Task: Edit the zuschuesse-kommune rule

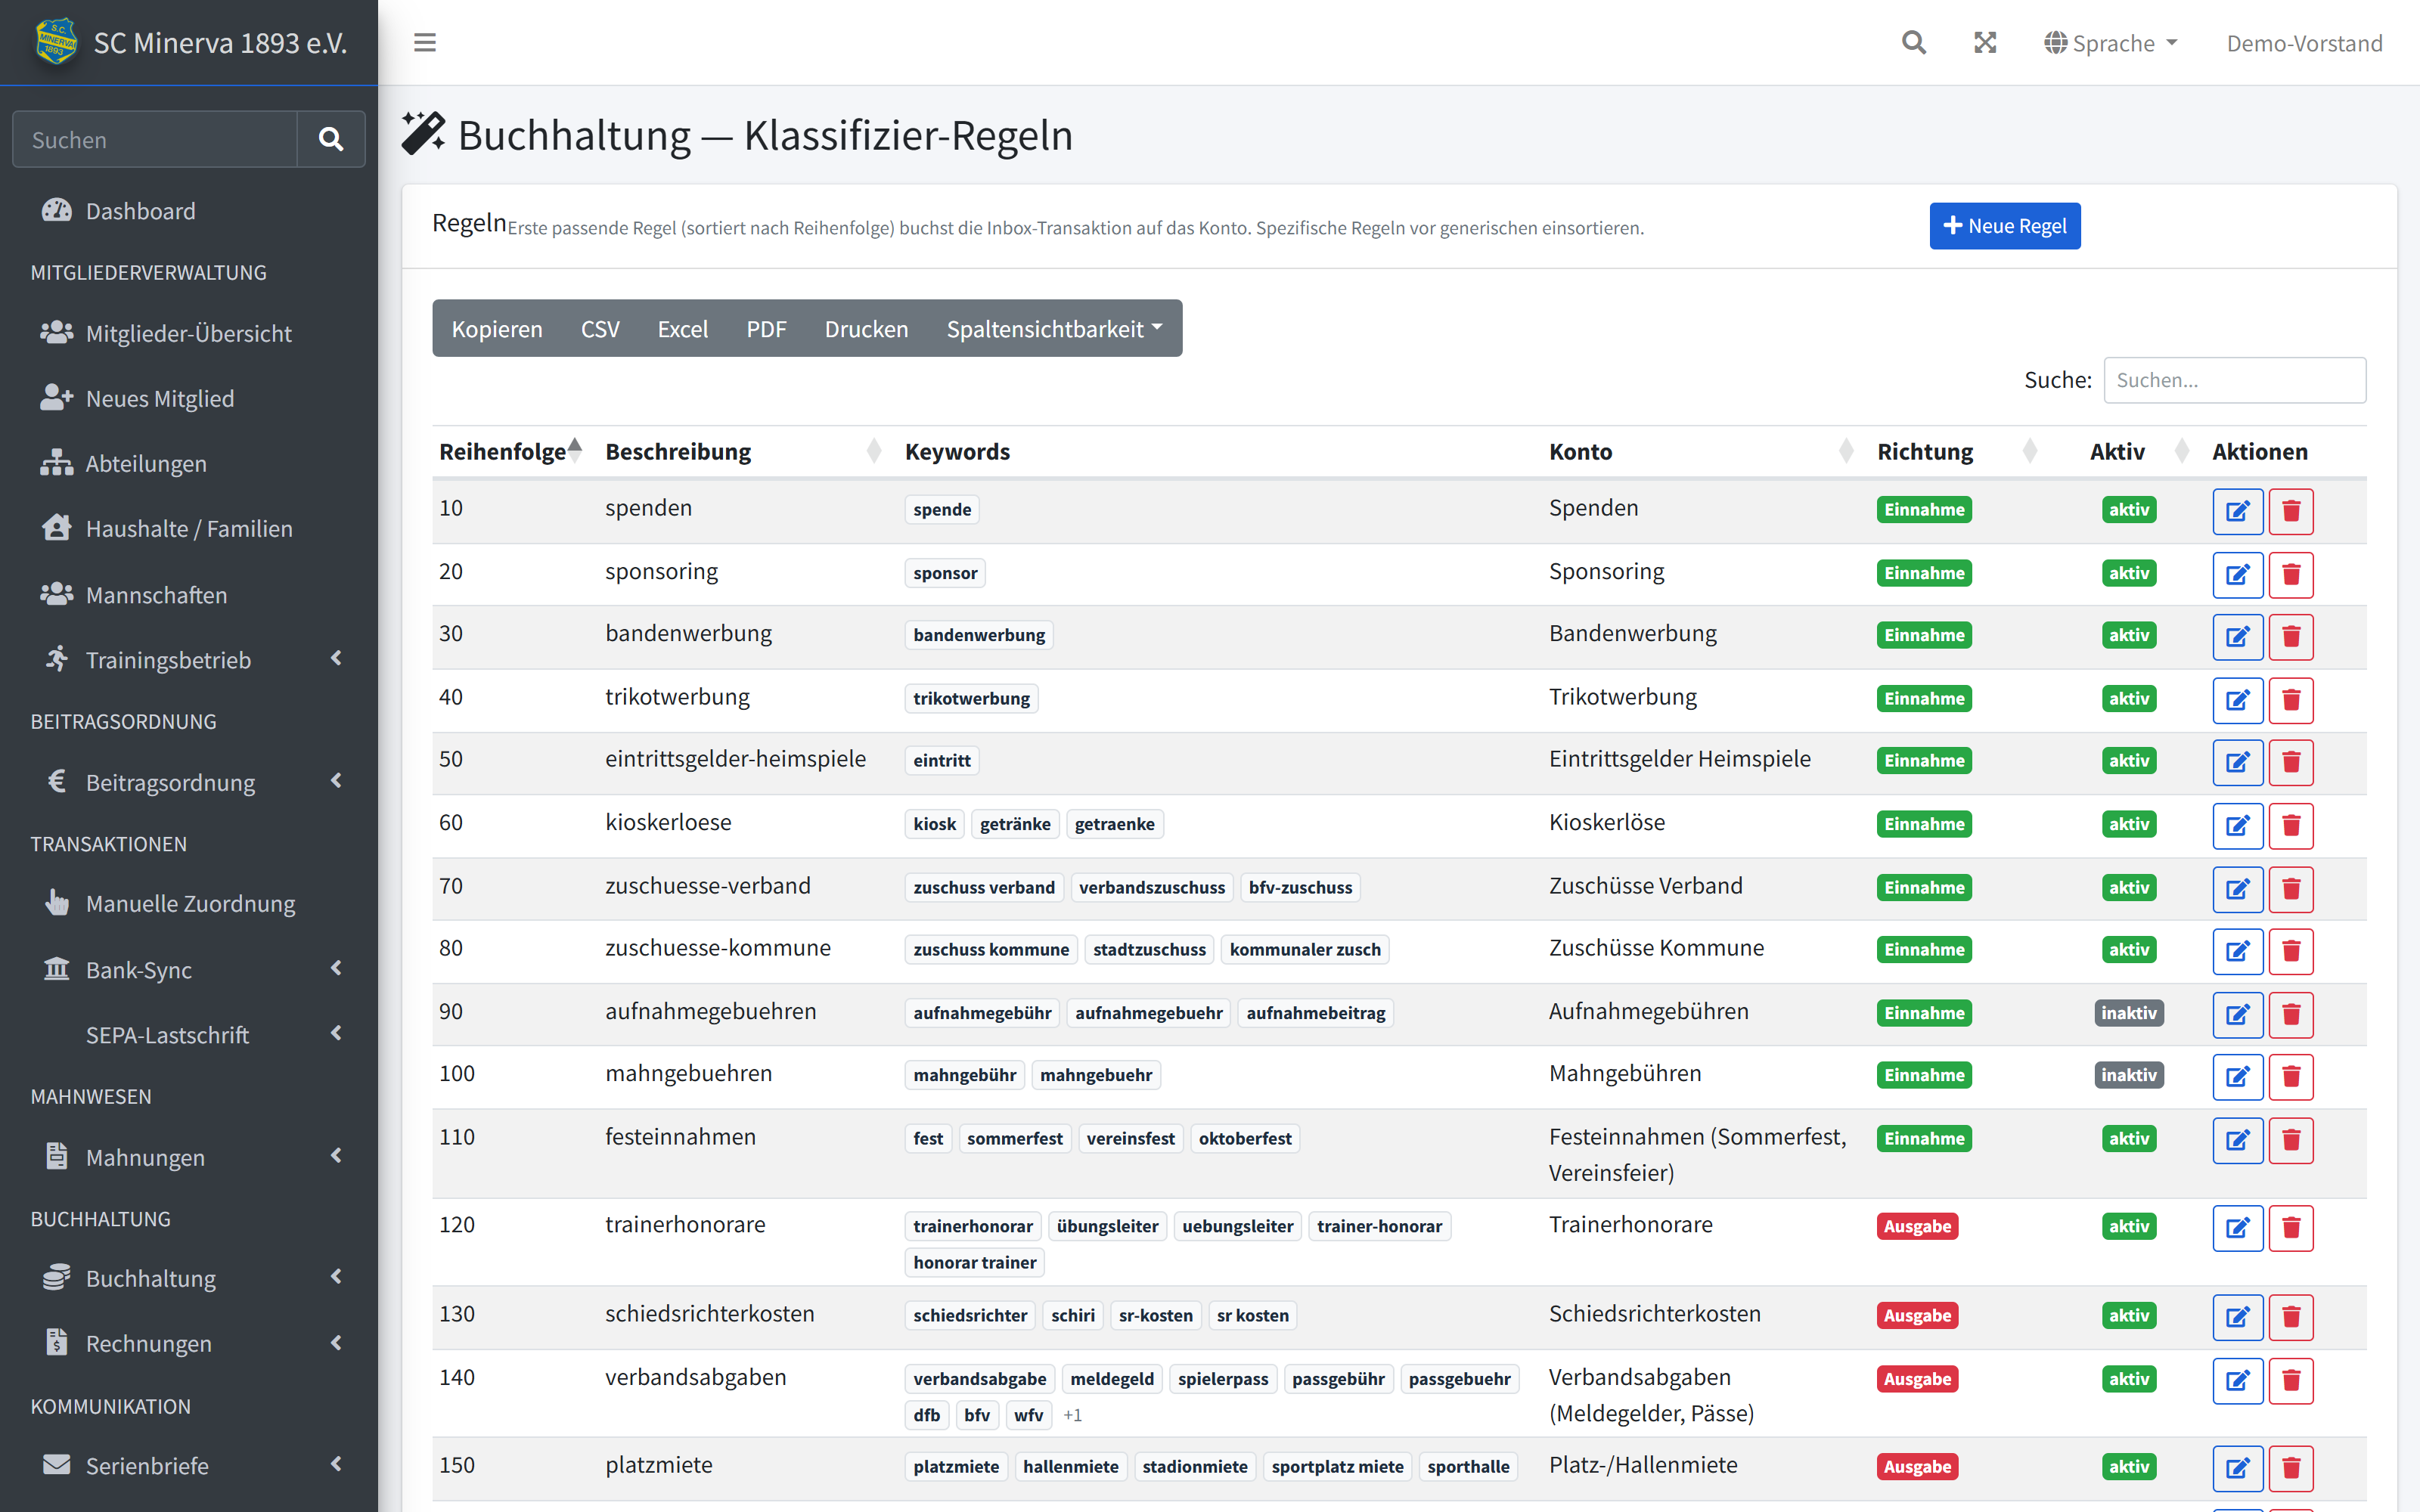Action: [x=2237, y=950]
